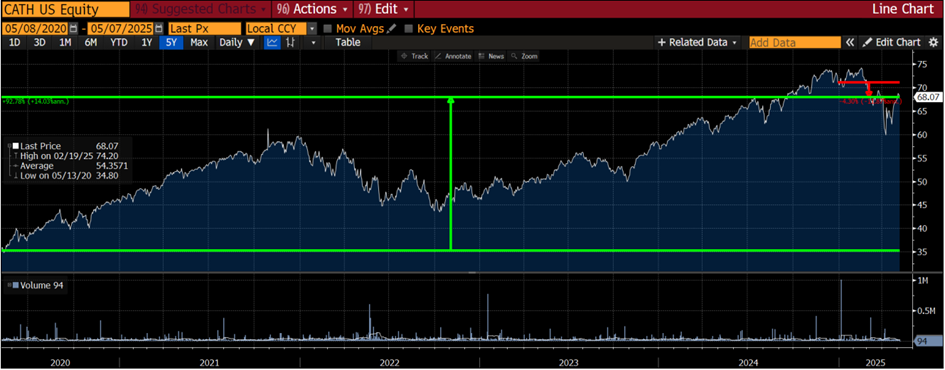The width and height of the screenshot is (945, 370).
Task: Edit moving averages with pencil icon
Action: point(392,28)
